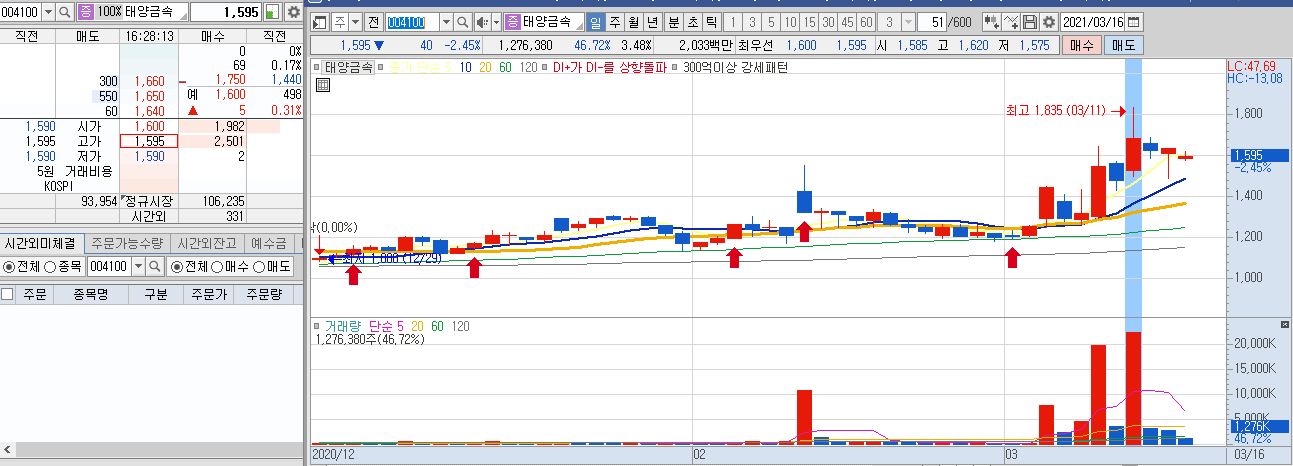Open grid table icon below chart legend
The height and width of the screenshot is (466, 1293).
tap(323, 85)
